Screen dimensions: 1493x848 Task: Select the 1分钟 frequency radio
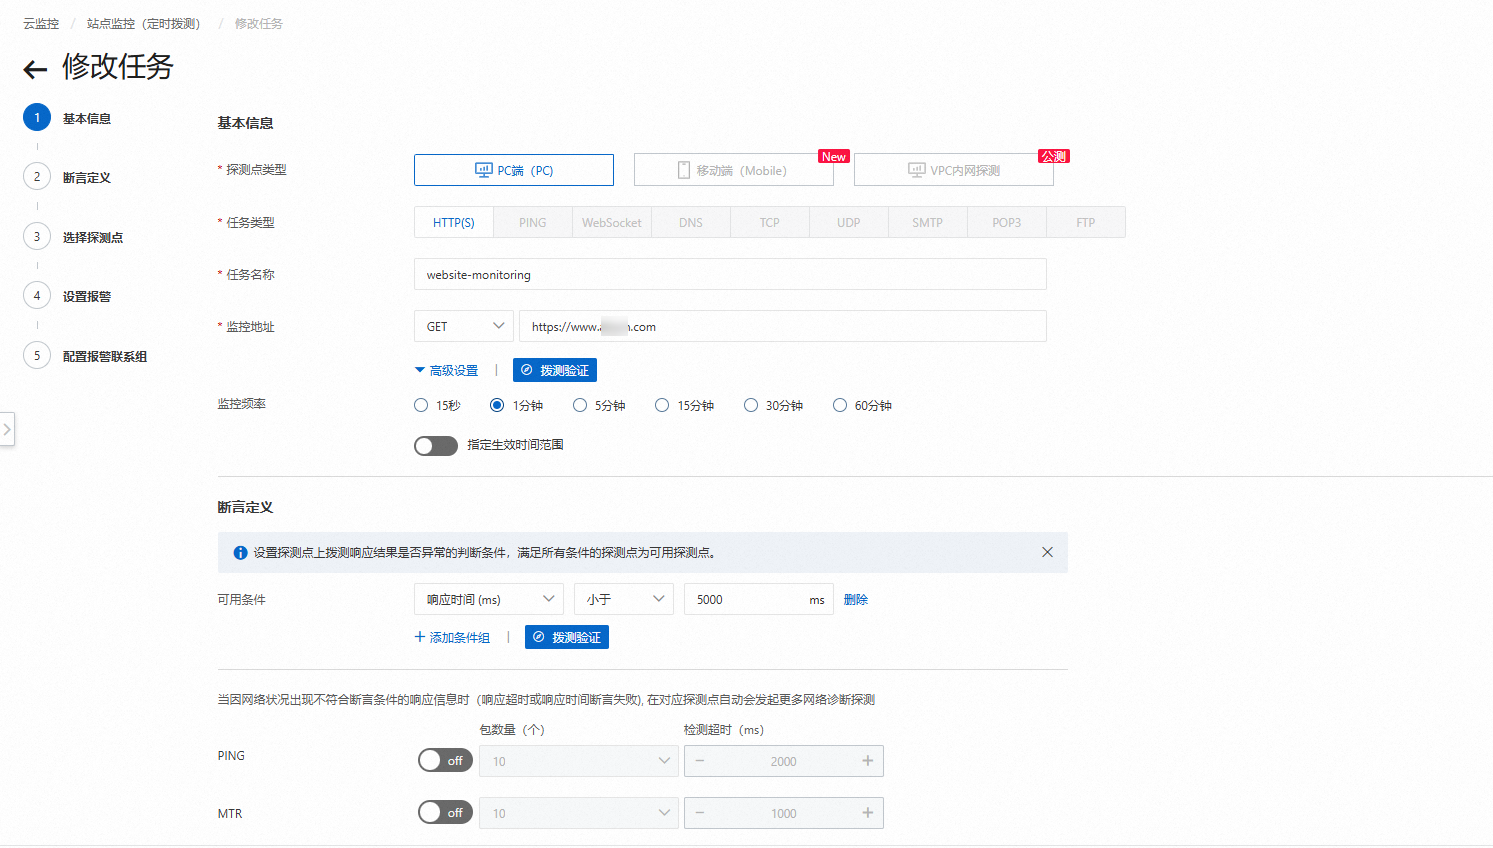click(497, 405)
